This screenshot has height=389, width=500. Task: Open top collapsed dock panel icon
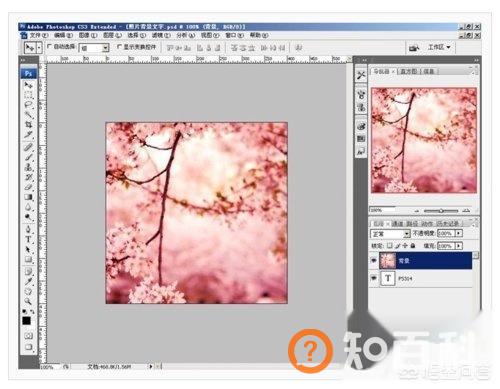click(361, 75)
